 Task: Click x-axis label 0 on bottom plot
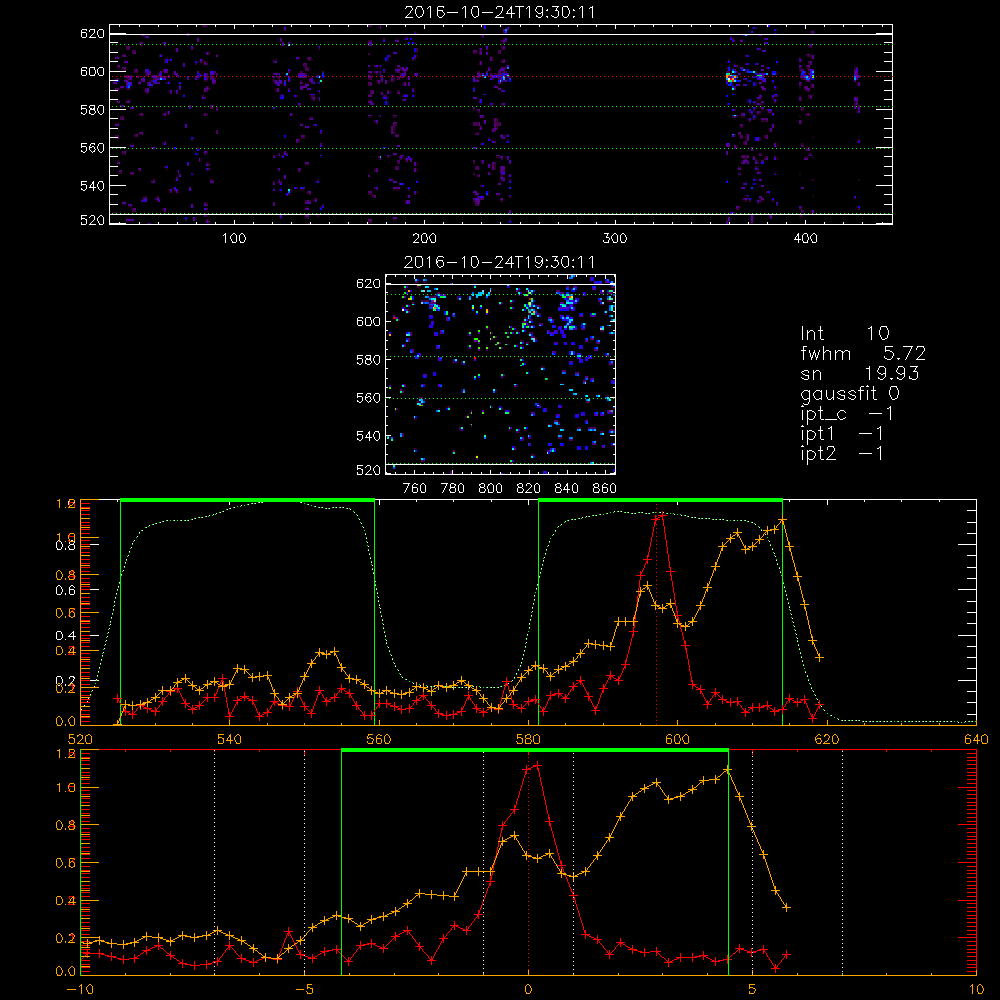[528, 990]
